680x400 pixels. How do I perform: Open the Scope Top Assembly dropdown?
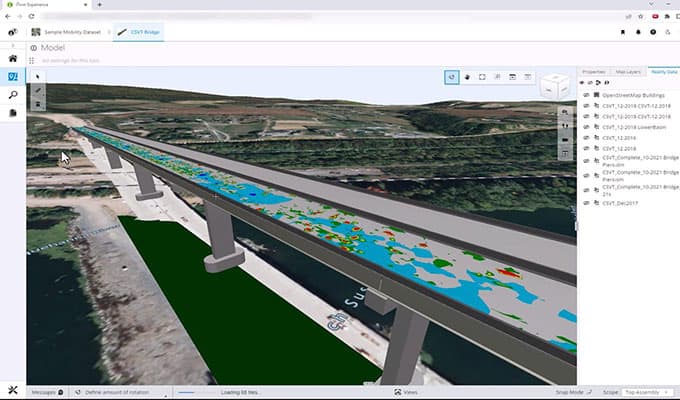pyautogui.click(x=649, y=392)
